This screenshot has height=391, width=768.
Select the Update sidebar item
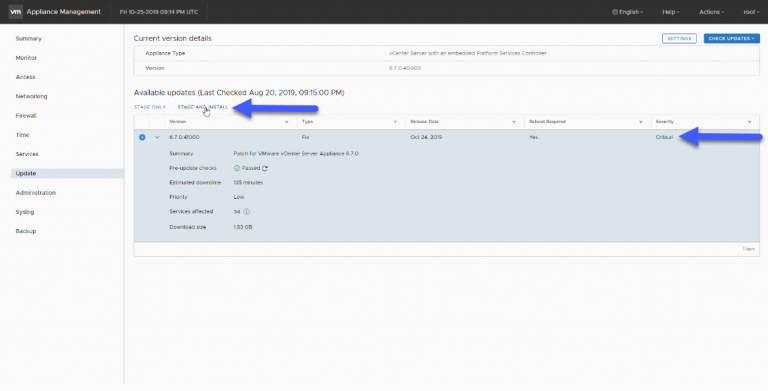(67, 173)
